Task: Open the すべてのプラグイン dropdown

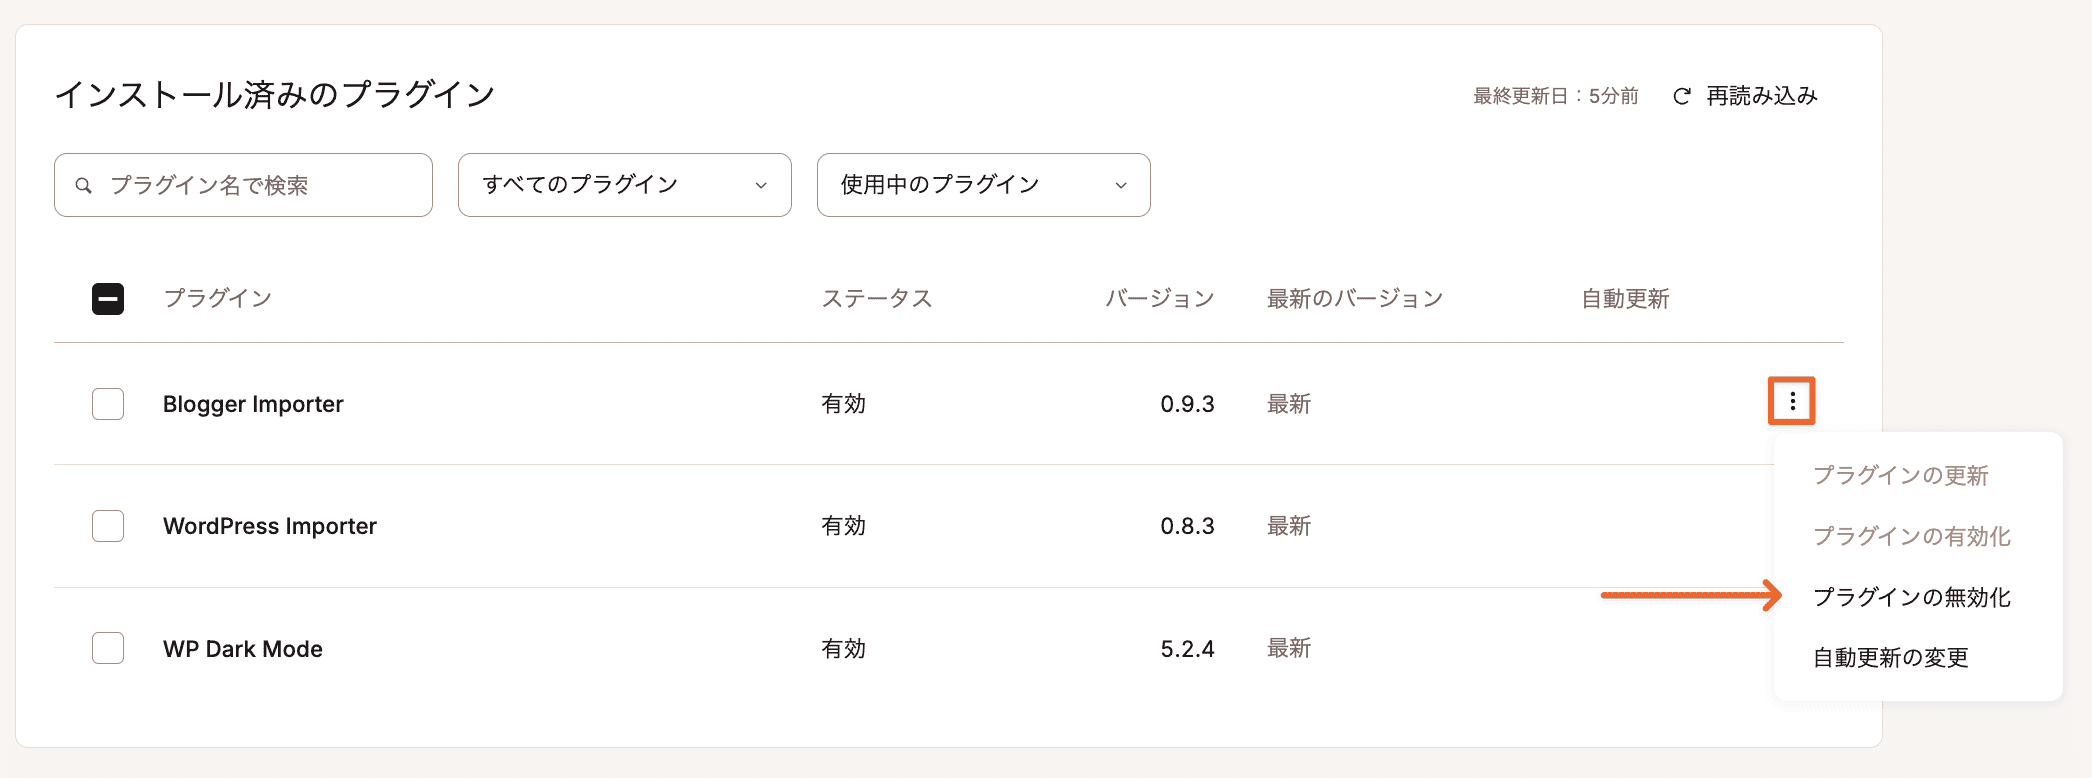Action: [624, 184]
